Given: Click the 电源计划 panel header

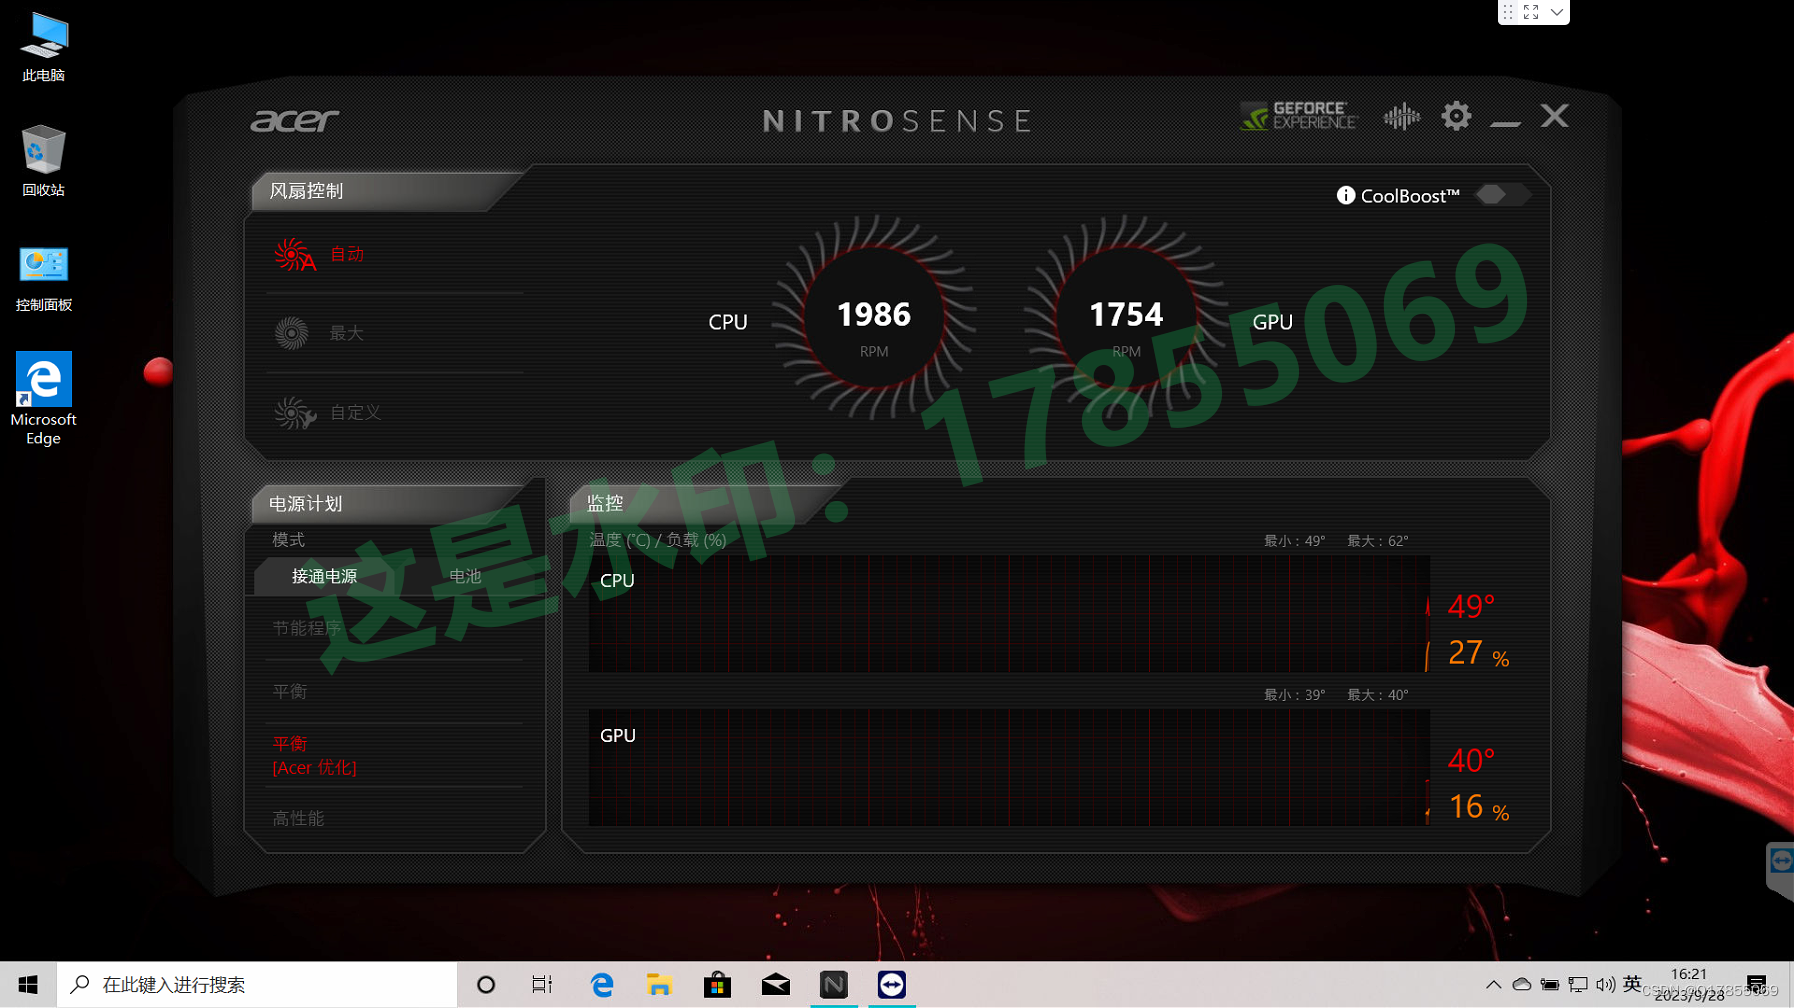Looking at the screenshot, I should coord(306,504).
